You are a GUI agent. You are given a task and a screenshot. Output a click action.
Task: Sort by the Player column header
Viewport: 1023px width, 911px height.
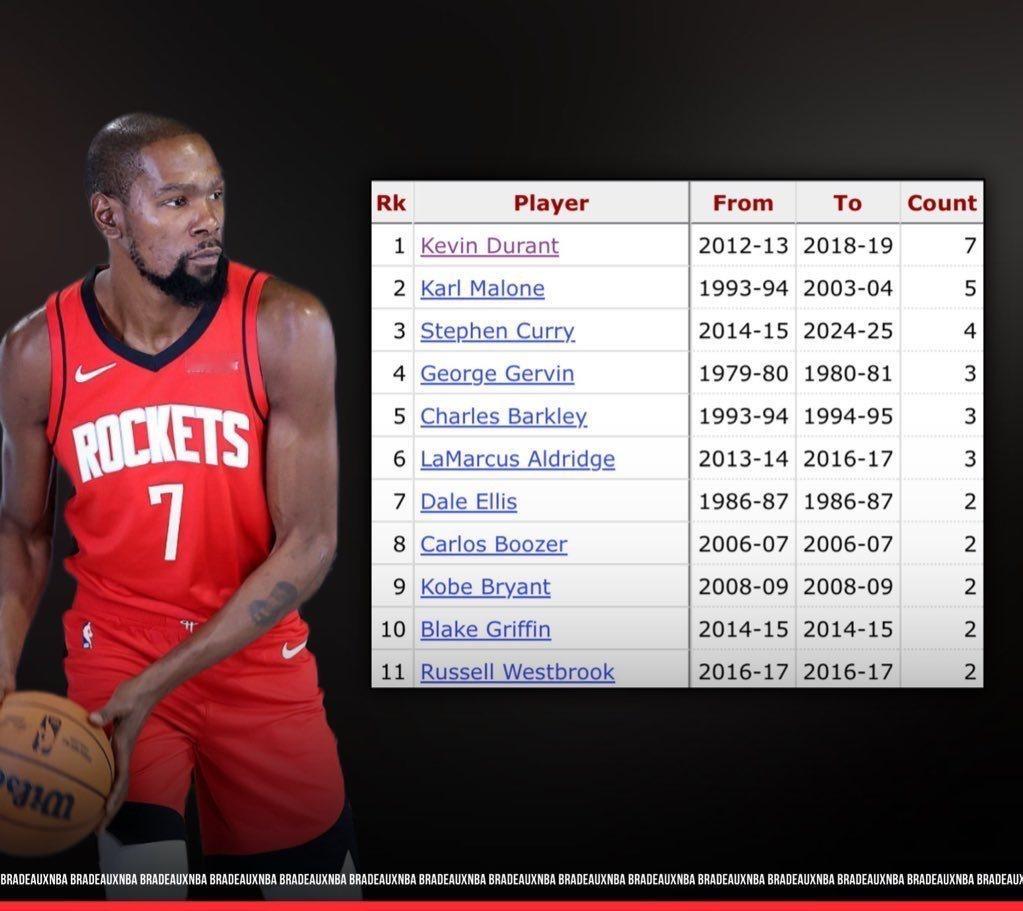551,203
